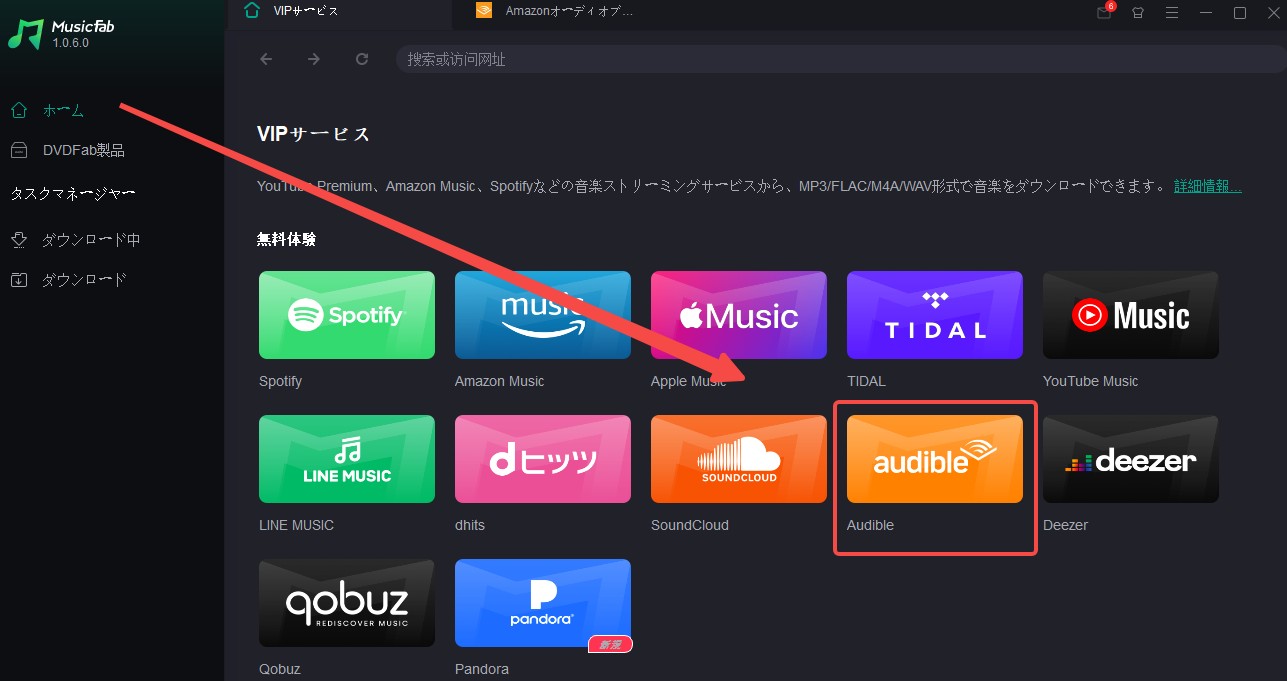This screenshot has width=1287, height=681.
Task: Select the TIDAL service tile
Action: pos(934,315)
